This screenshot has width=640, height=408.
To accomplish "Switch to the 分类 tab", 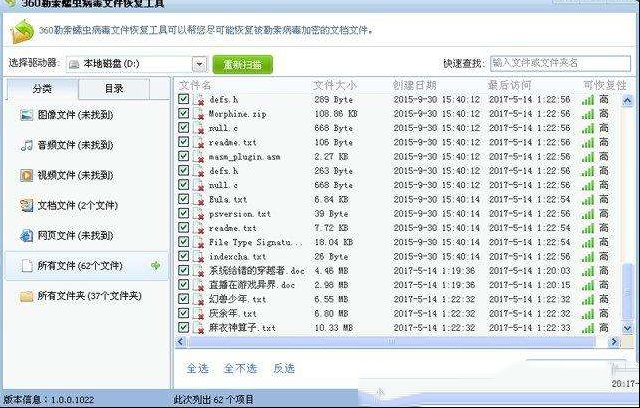I will [42, 89].
